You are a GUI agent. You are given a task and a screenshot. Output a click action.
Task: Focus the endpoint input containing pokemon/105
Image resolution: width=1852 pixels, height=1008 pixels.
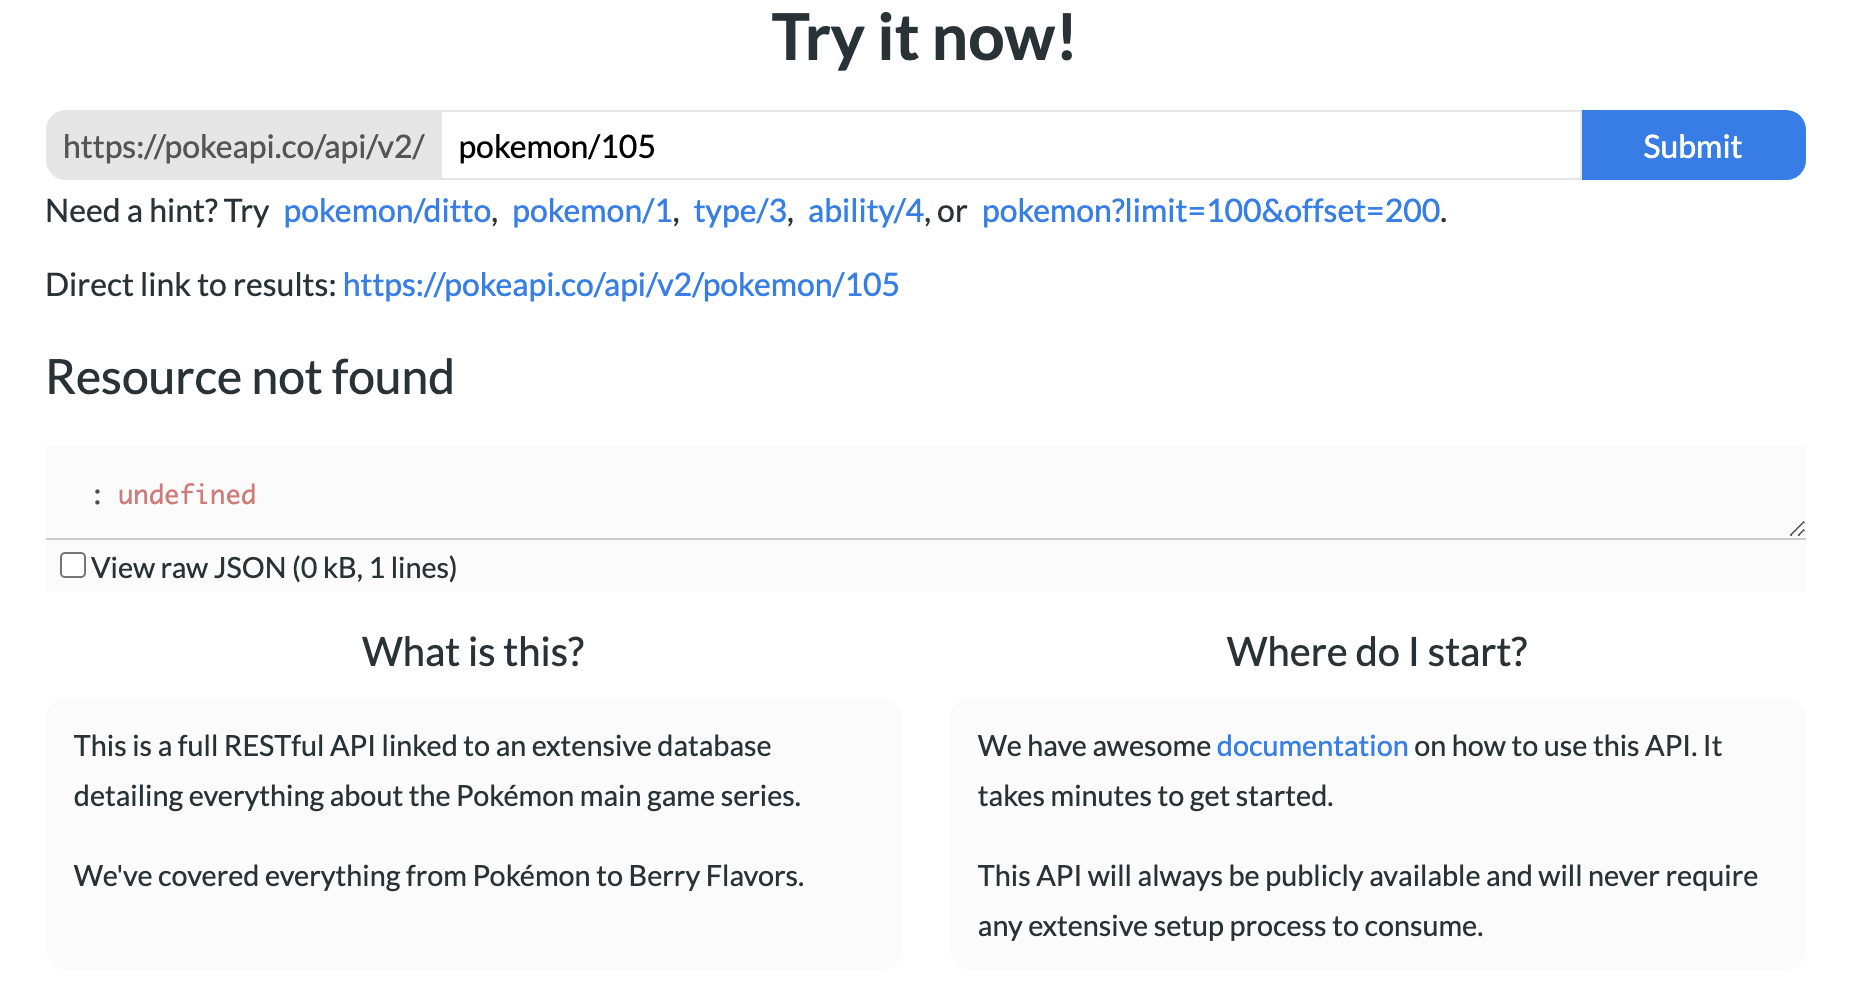[1010, 146]
